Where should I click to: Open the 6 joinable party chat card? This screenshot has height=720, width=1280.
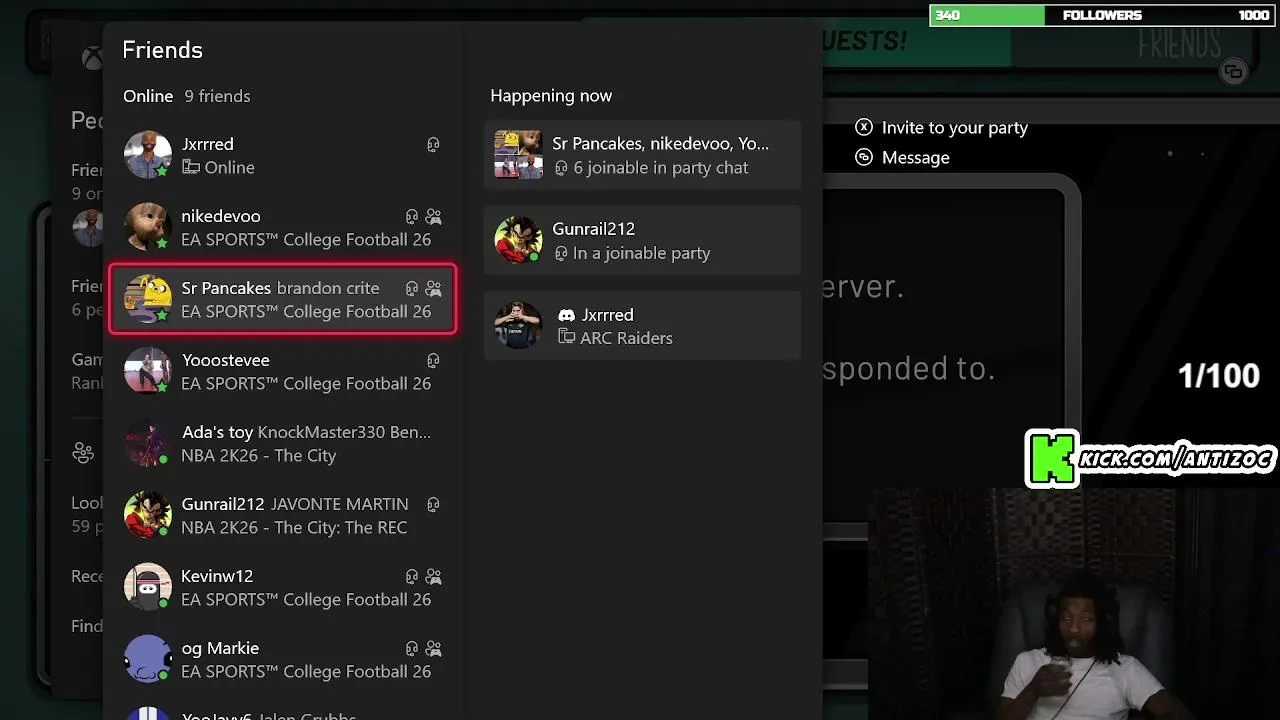(642, 155)
